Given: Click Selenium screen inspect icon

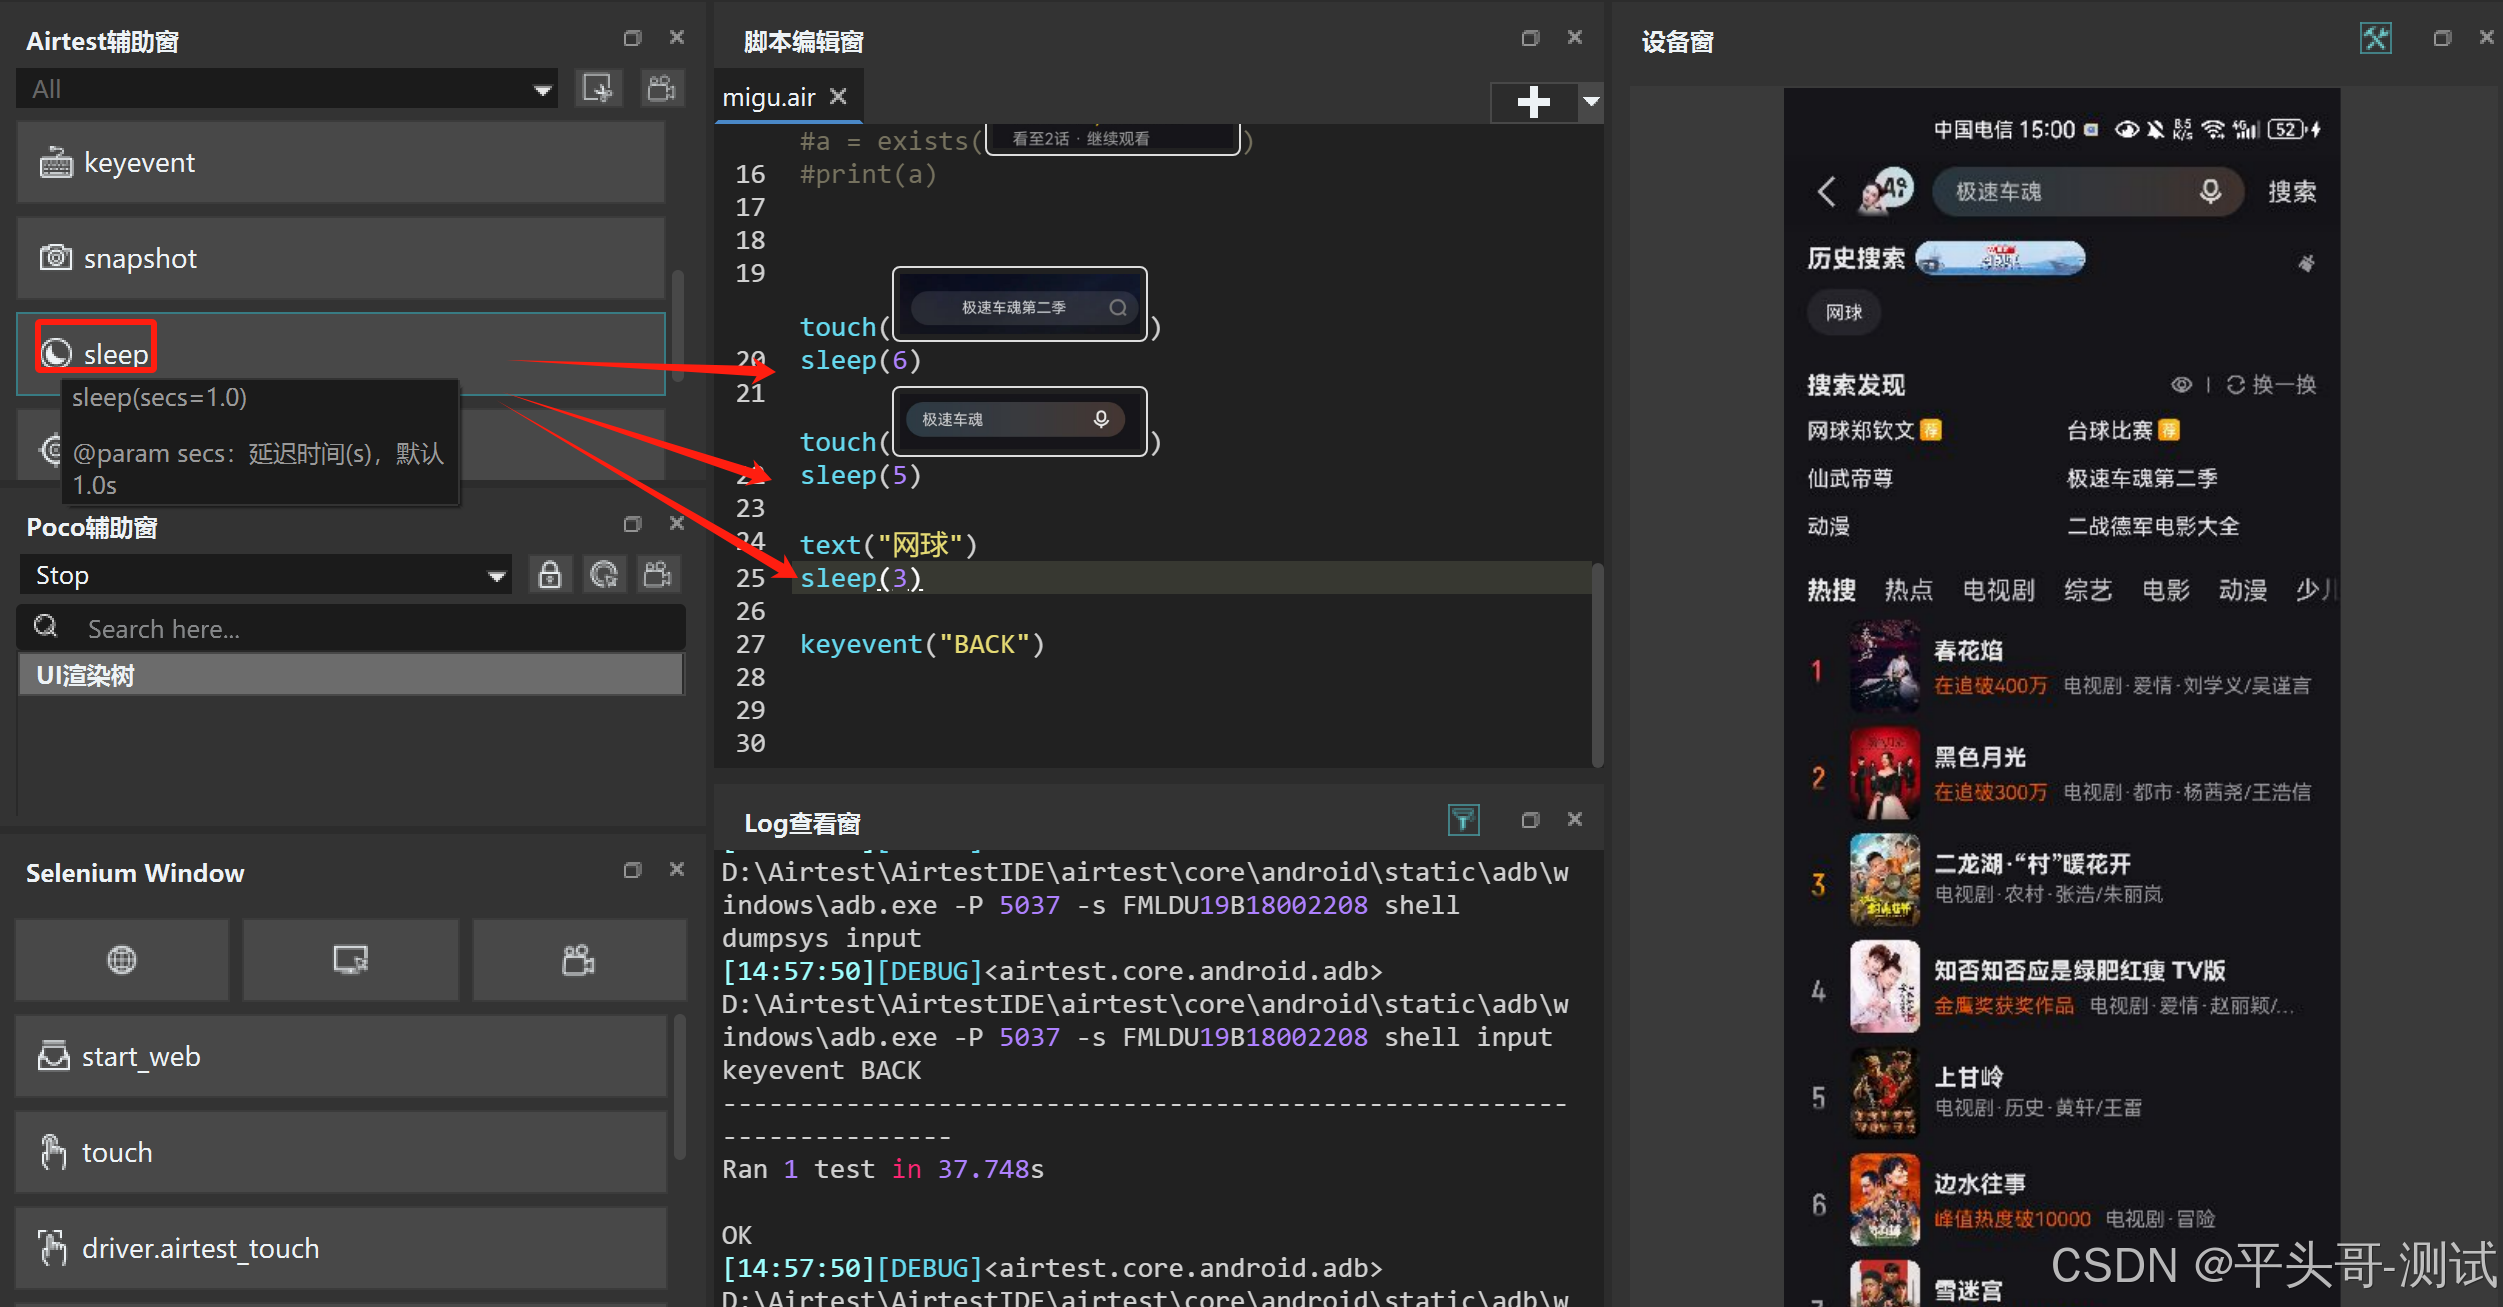Looking at the screenshot, I should 350,960.
